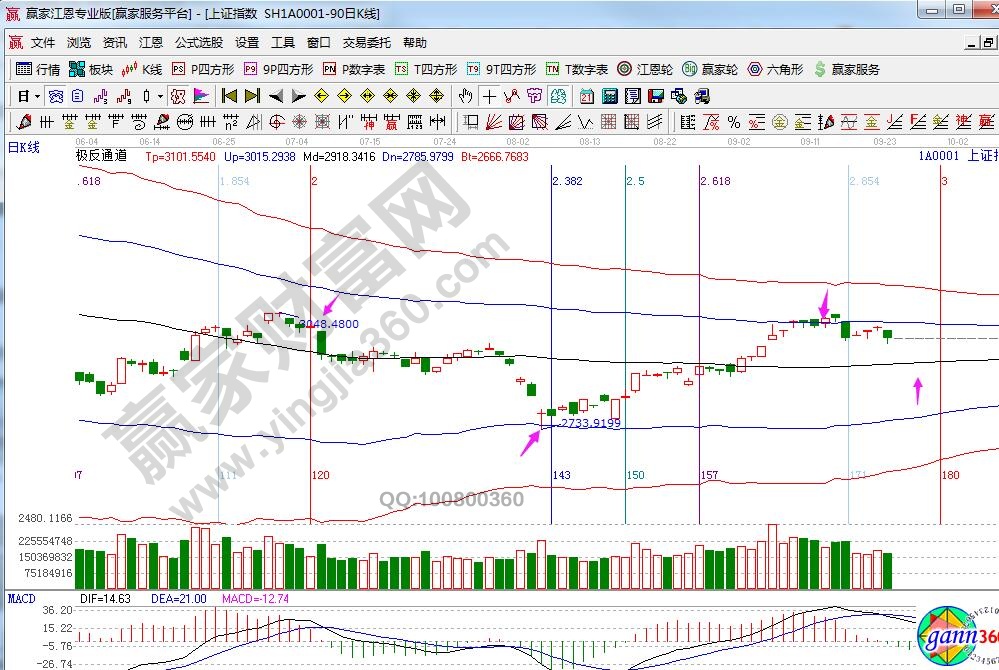Select the circled 金 golden ratio tool
This screenshot has width=999, height=670.
(x=780, y=122)
